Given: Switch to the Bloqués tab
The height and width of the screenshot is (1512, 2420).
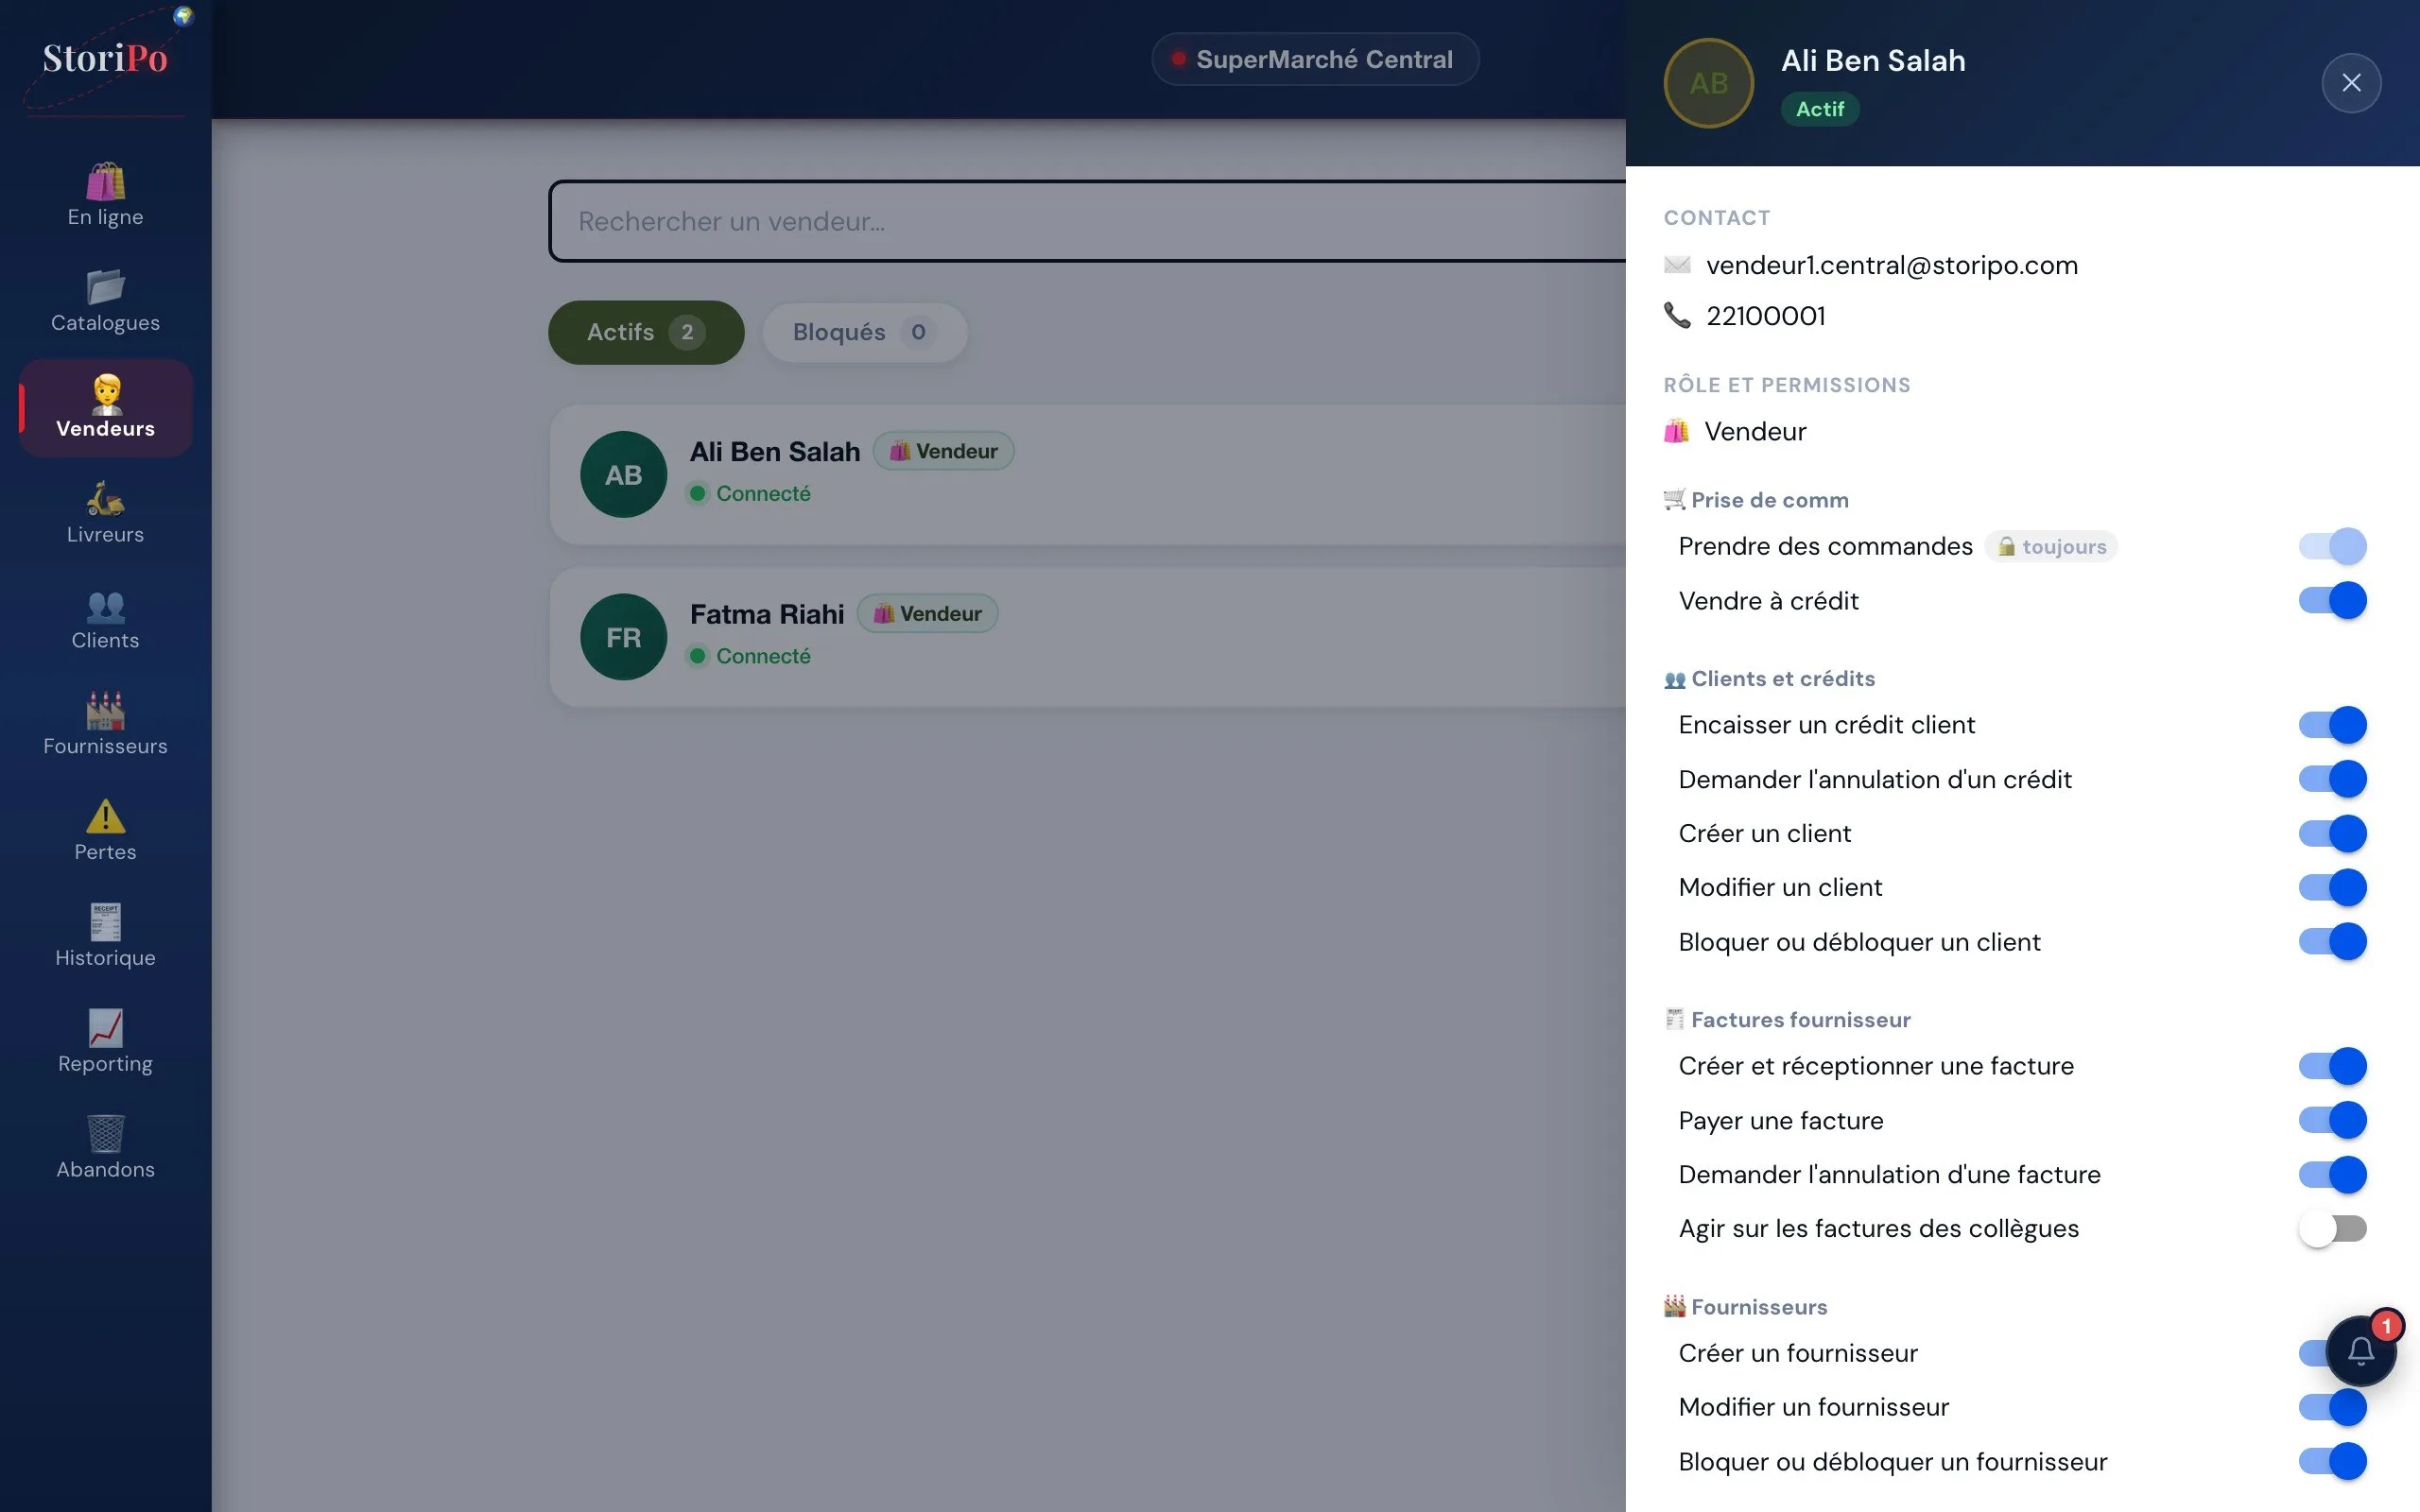Looking at the screenshot, I should pyautogui.click(x=864, y=332).
